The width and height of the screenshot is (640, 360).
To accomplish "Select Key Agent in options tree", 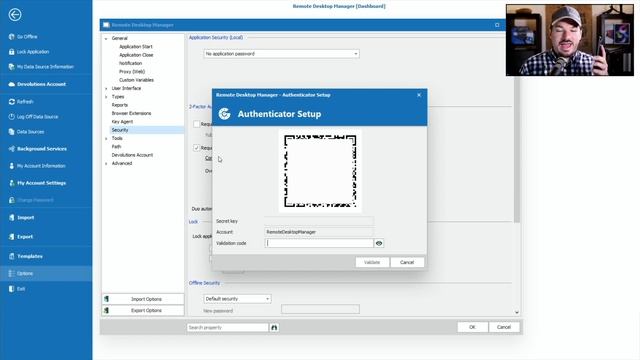I will click(122, 122).
